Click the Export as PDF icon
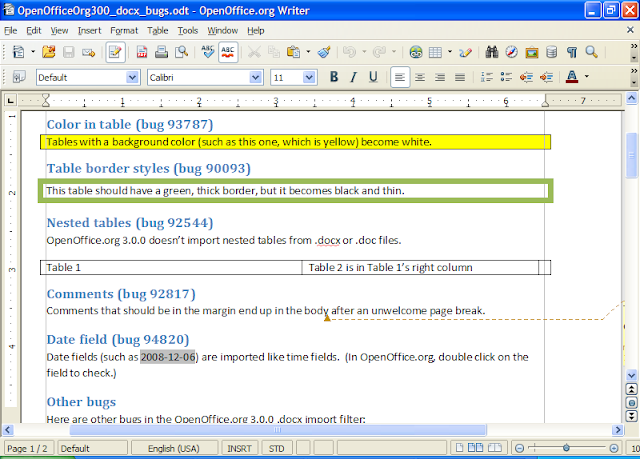Image resolution: width=640 pixels, height=459 pixels. (x=143, y=52)
